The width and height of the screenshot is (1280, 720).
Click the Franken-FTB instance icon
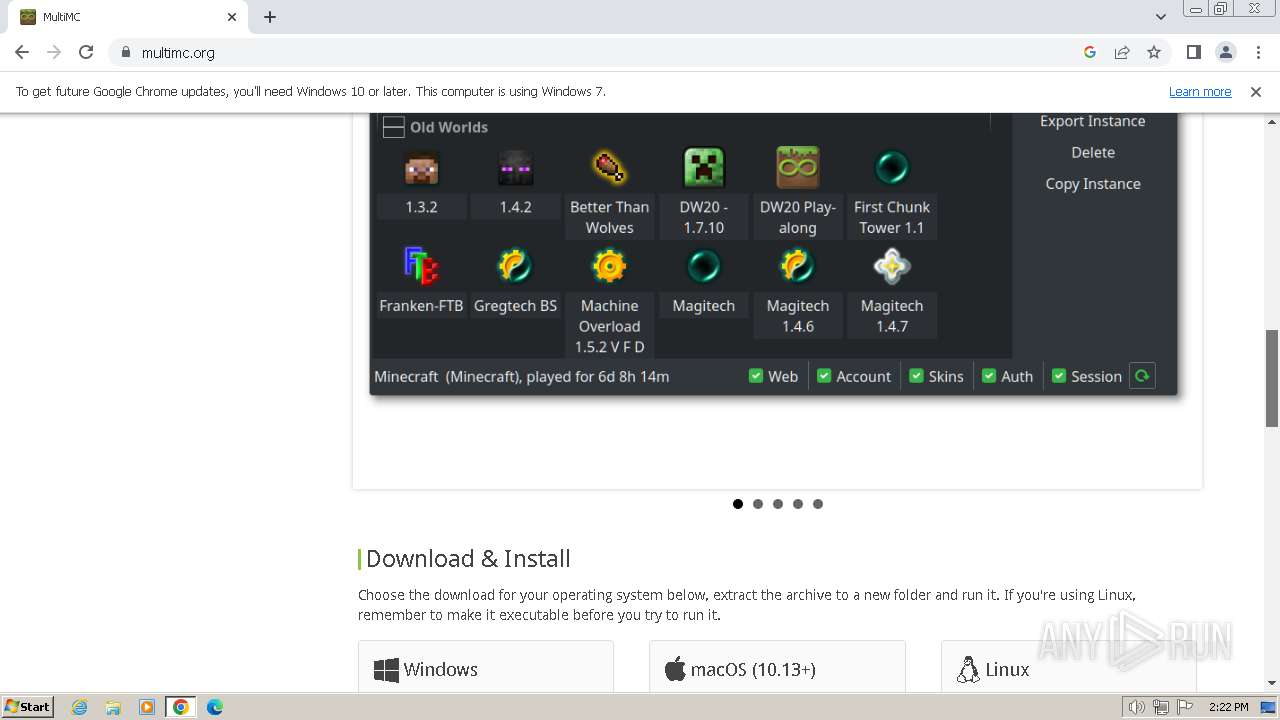tap(421, 266)
